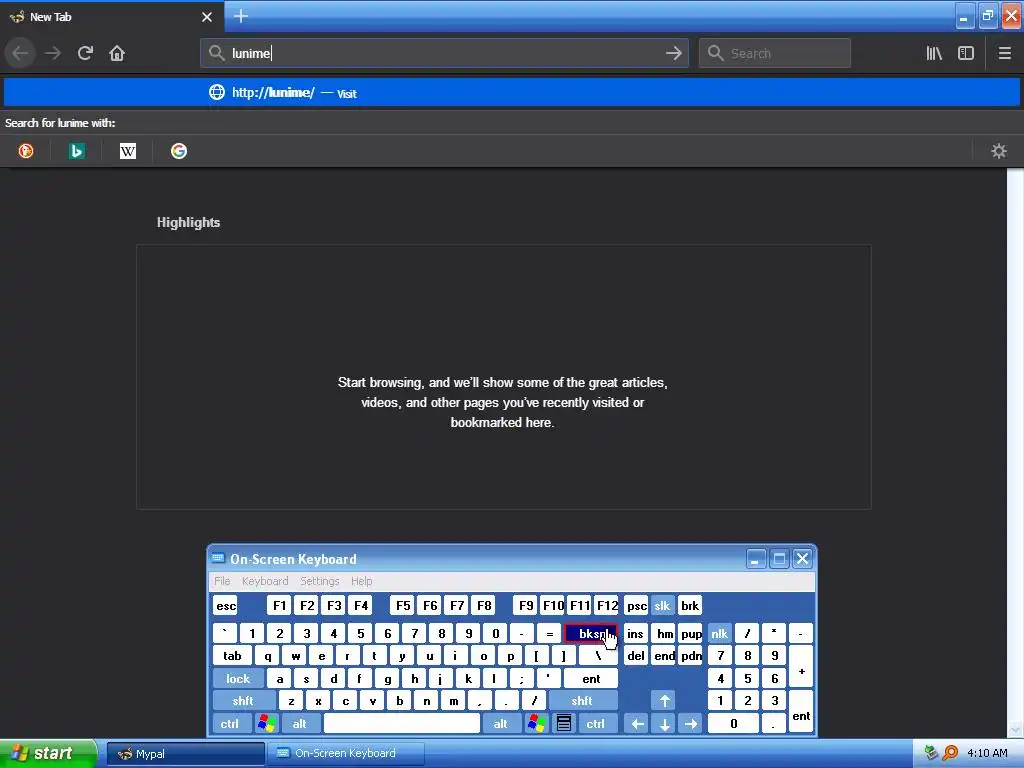Click the up arrow key on keyboard
This screenshot has width=1024, height=768.
(x=664, y=701)
